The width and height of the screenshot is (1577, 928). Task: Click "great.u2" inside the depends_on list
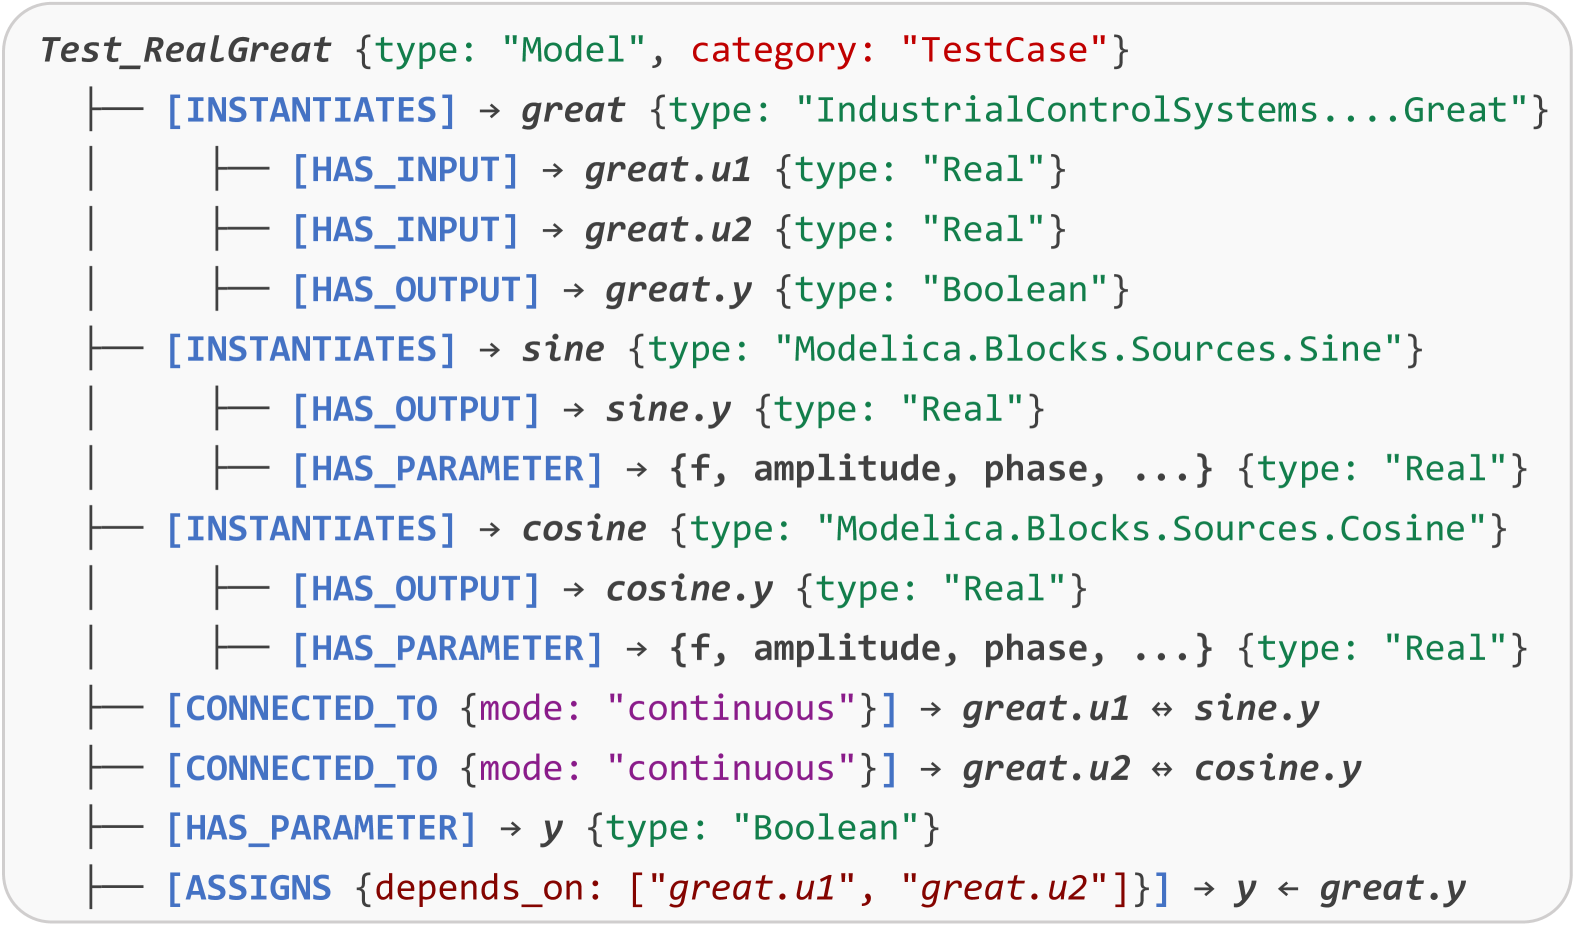[x=1004, y=889]
